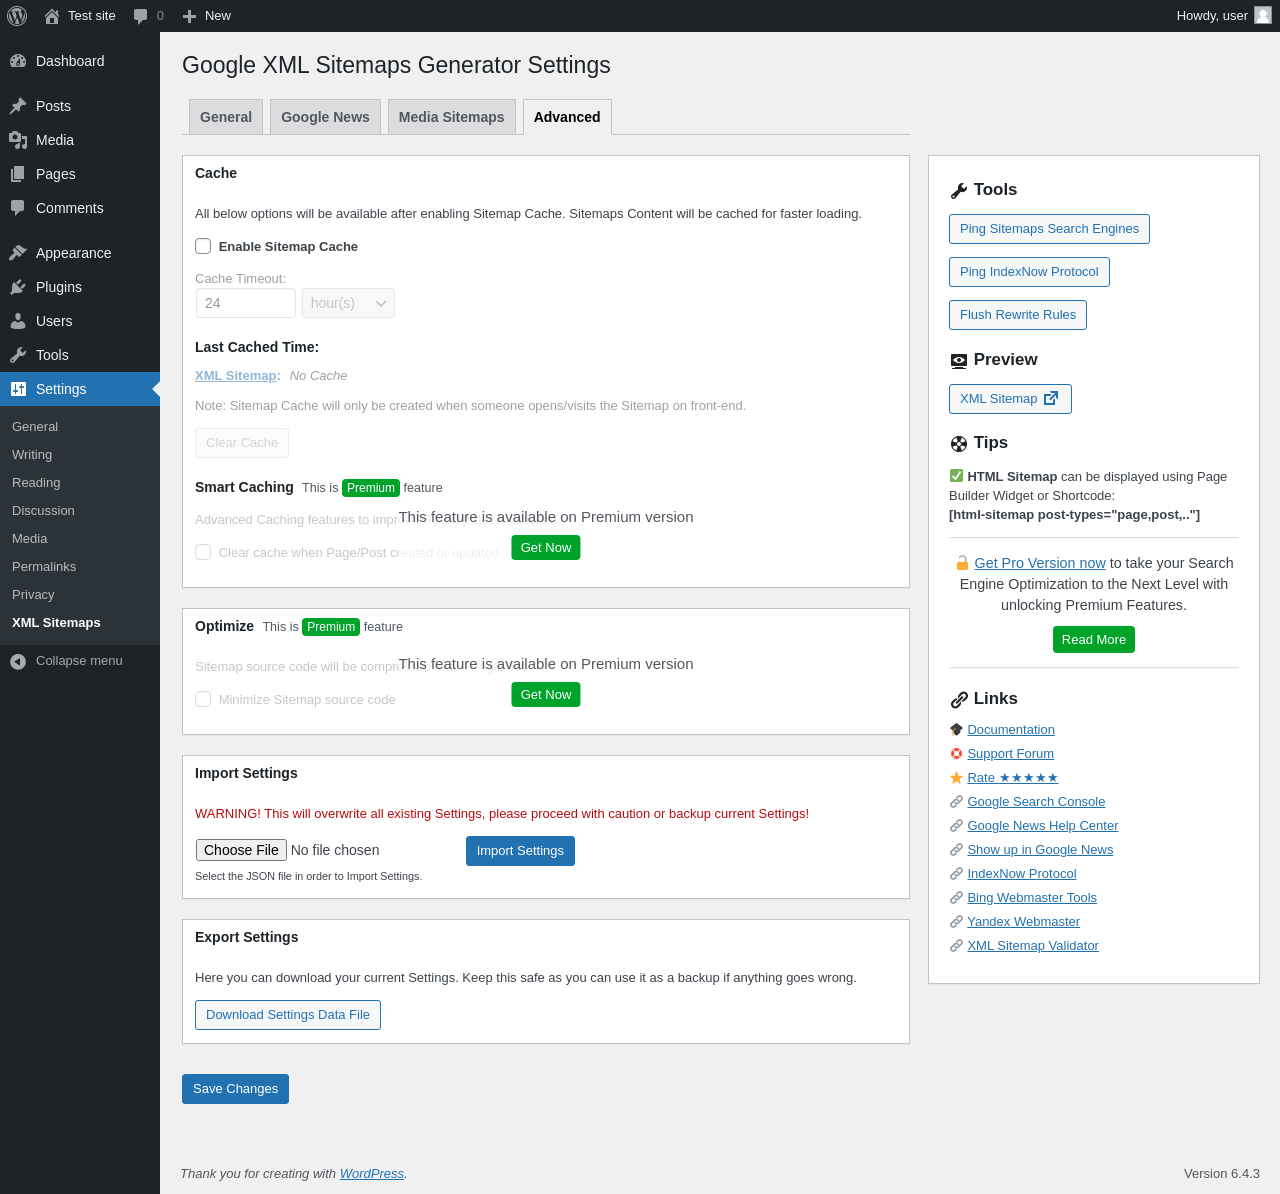Click the wrench icon beside Tools heading
This screenshot has width=1280, height=1194.
(959, 191)
